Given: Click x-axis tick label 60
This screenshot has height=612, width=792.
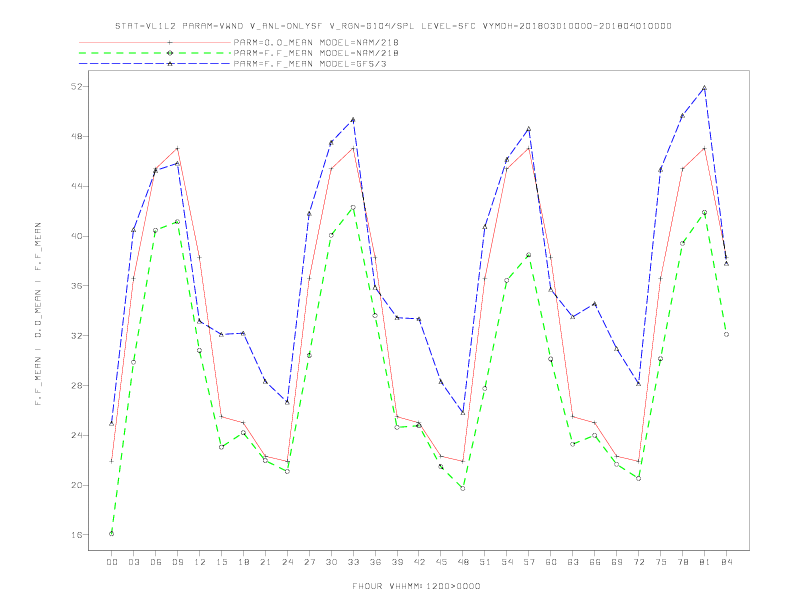Looking at the screenshot, I should point(551,562).
